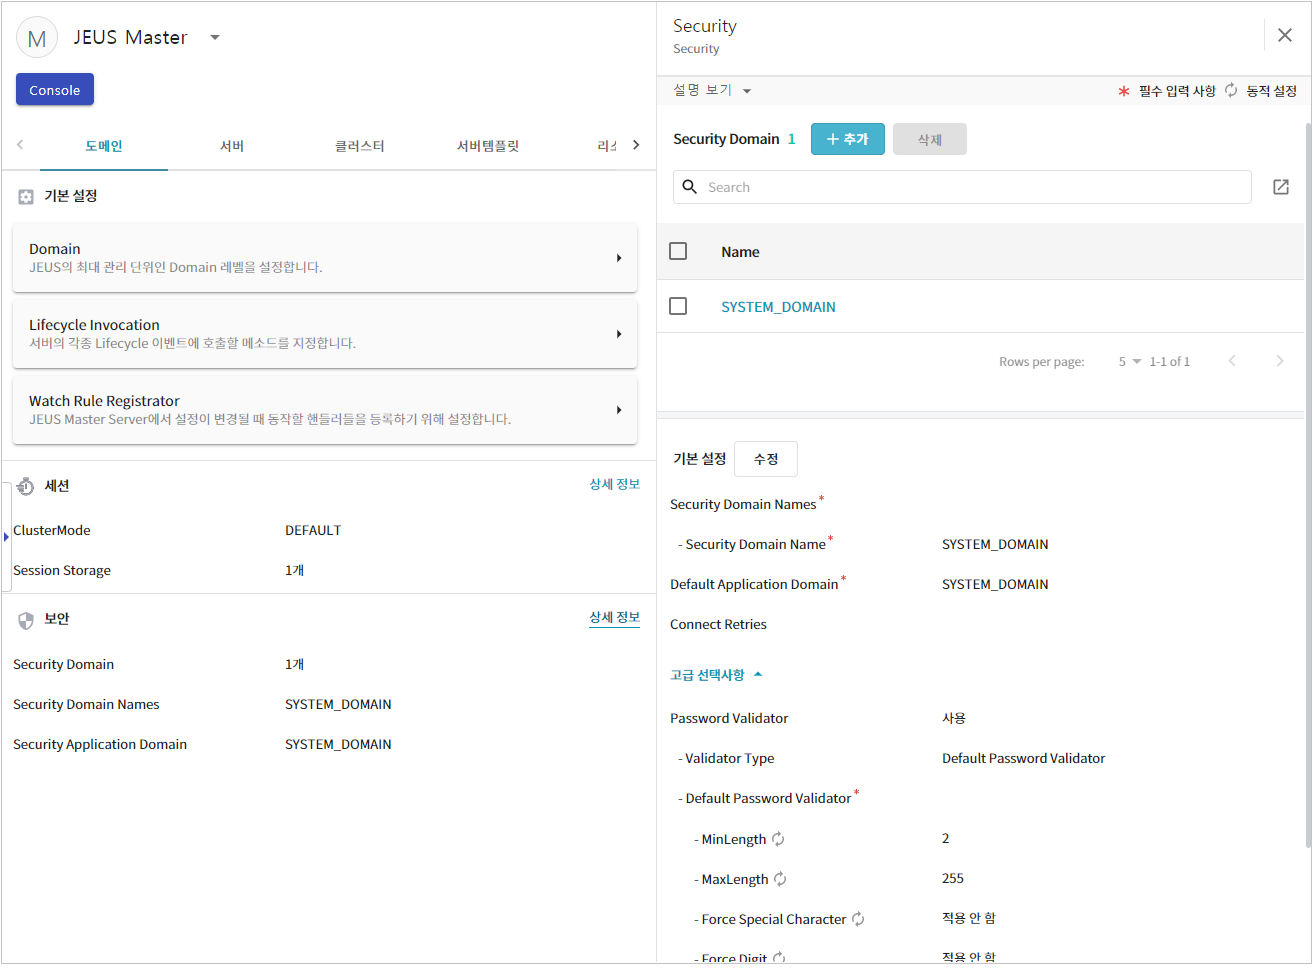Open the Domain settings card
The image size is (1316, 972).
[325, 258]
